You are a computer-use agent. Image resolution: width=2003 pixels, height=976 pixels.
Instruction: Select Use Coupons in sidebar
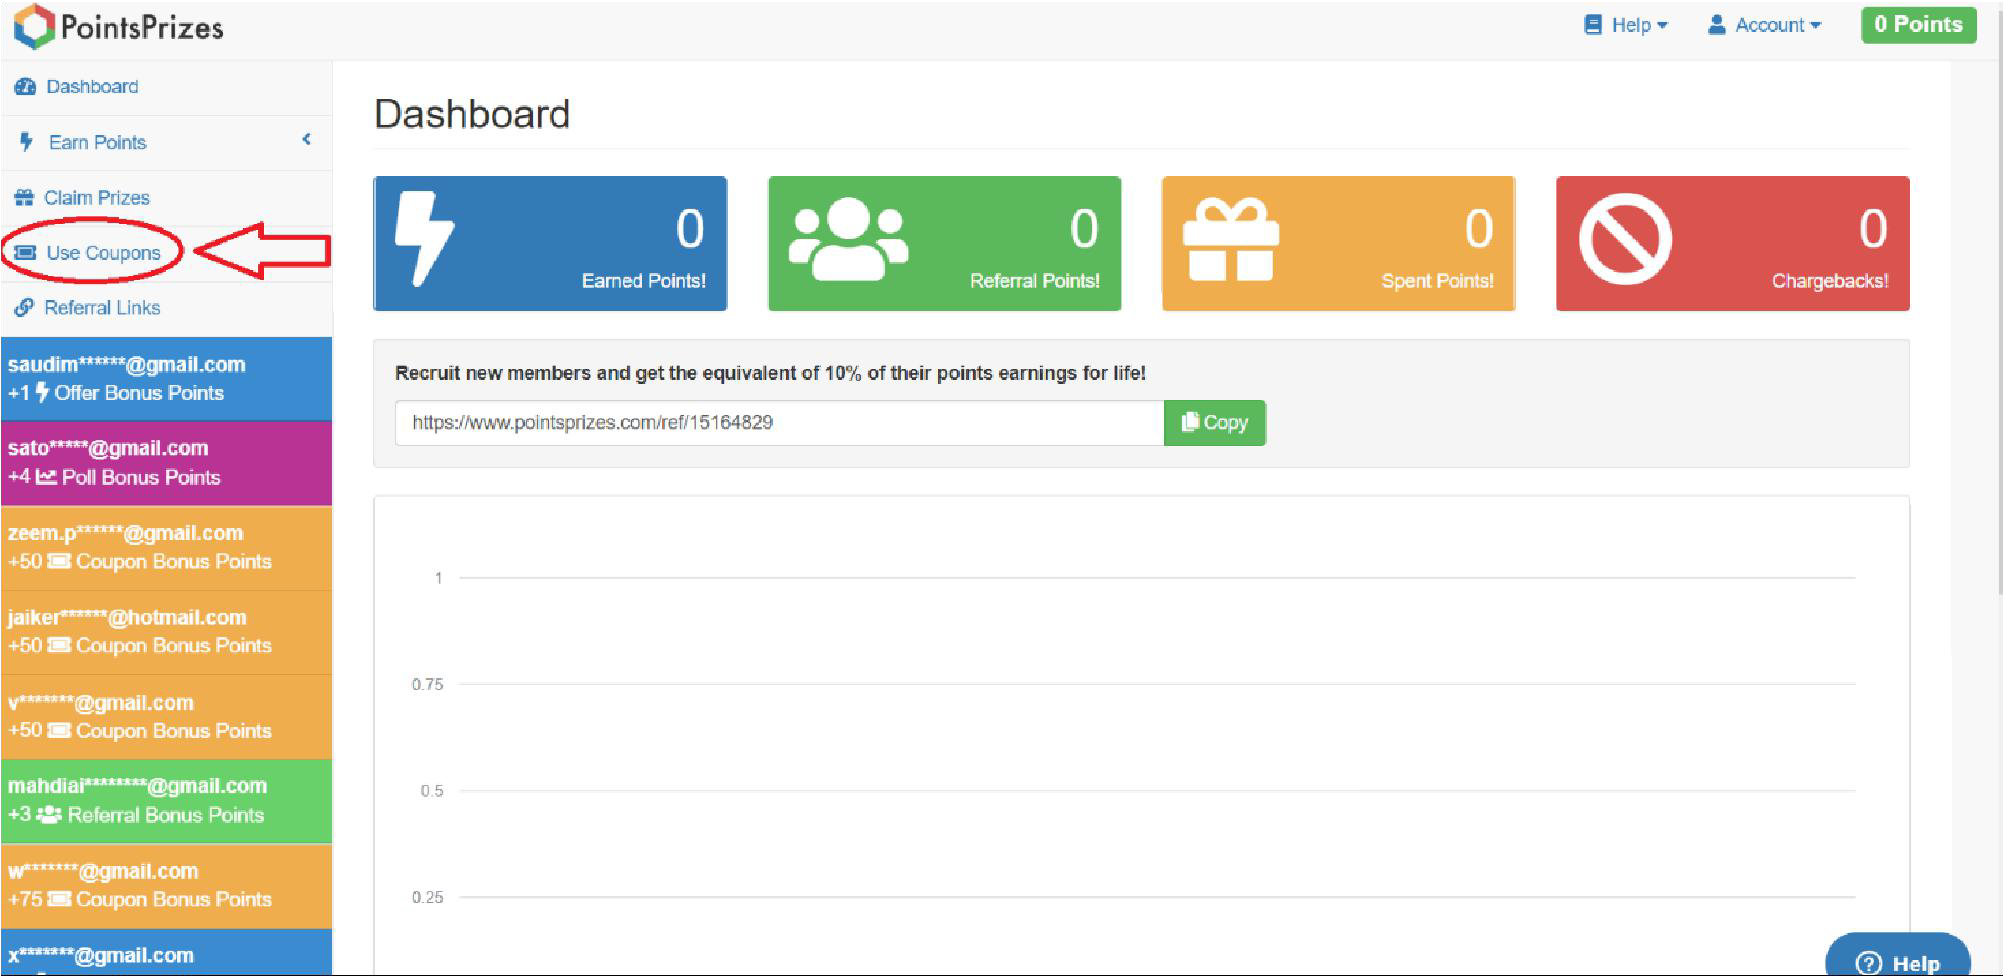(x=166, y=253)
